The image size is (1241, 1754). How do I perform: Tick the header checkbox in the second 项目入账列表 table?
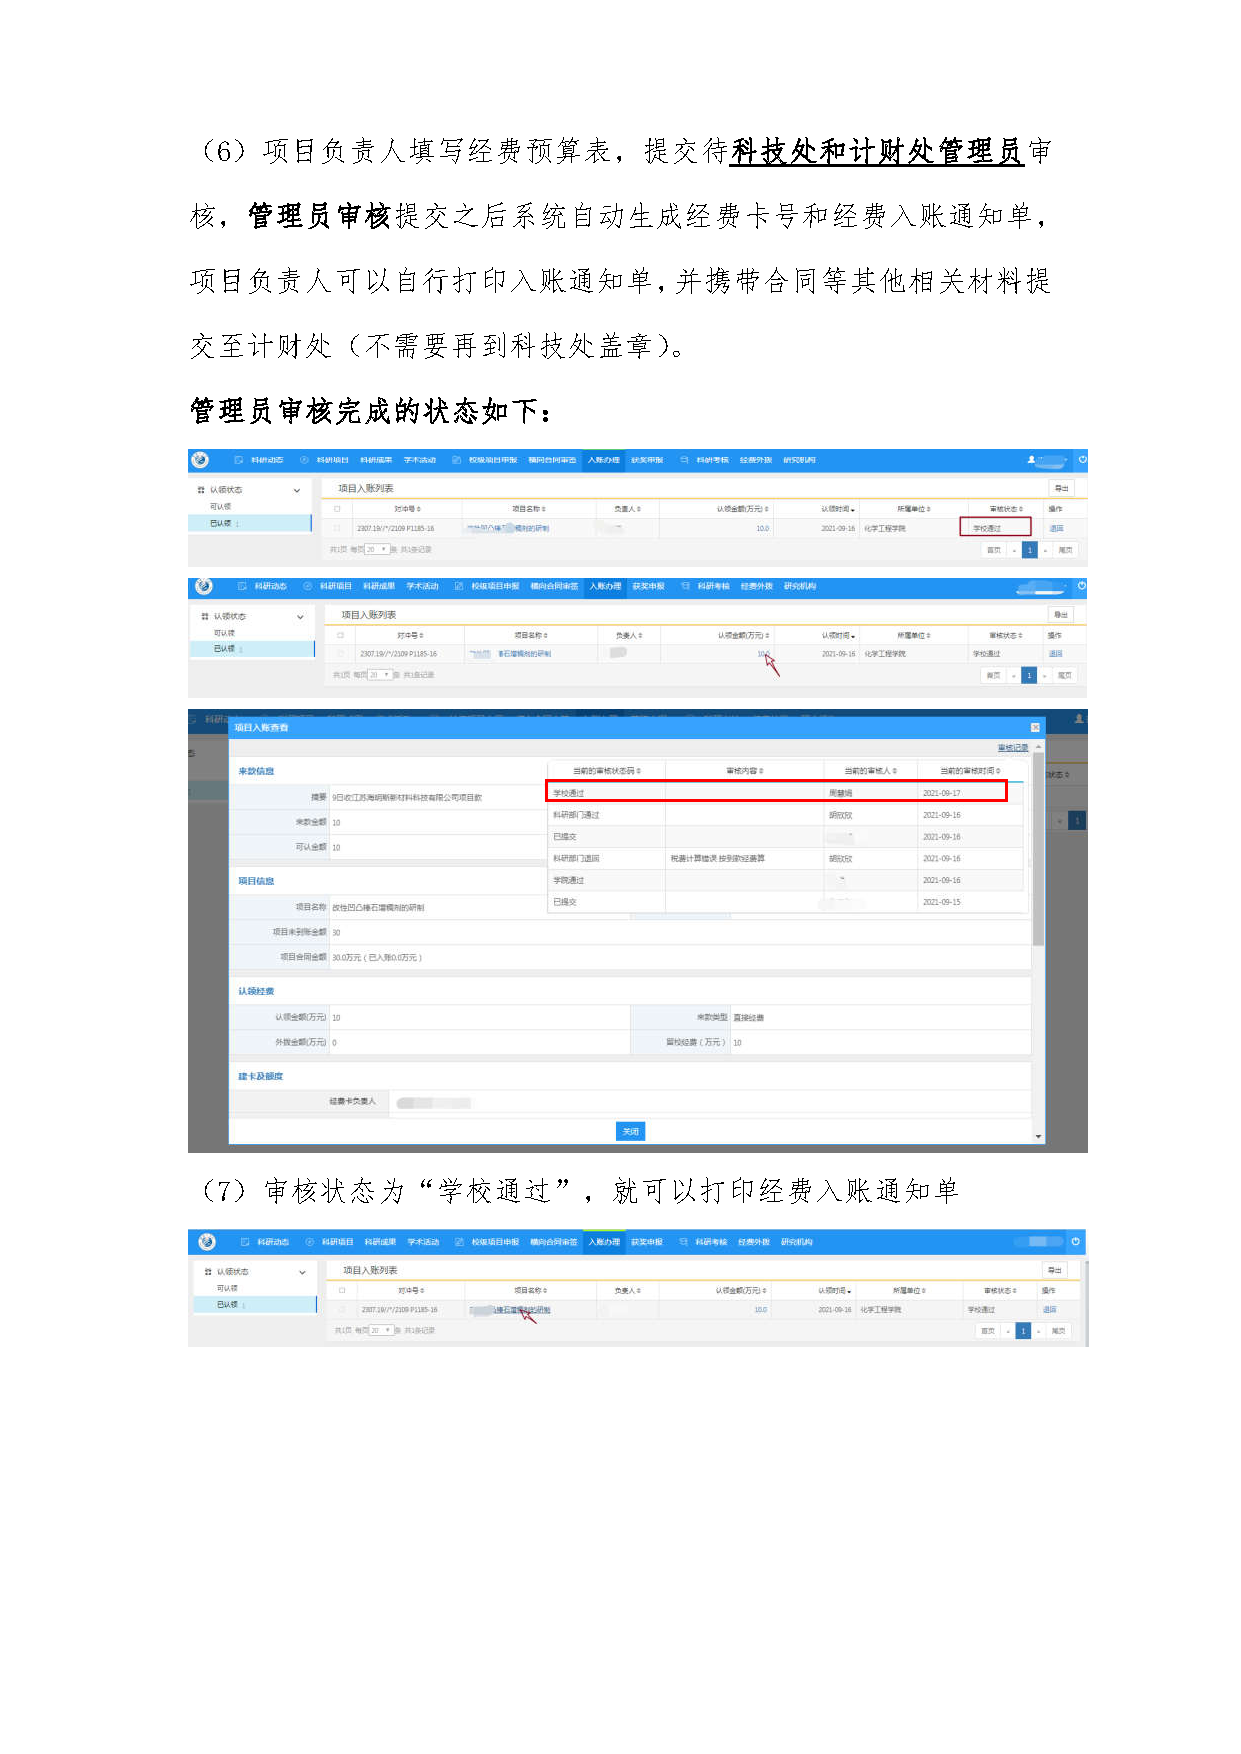(340, 635)
